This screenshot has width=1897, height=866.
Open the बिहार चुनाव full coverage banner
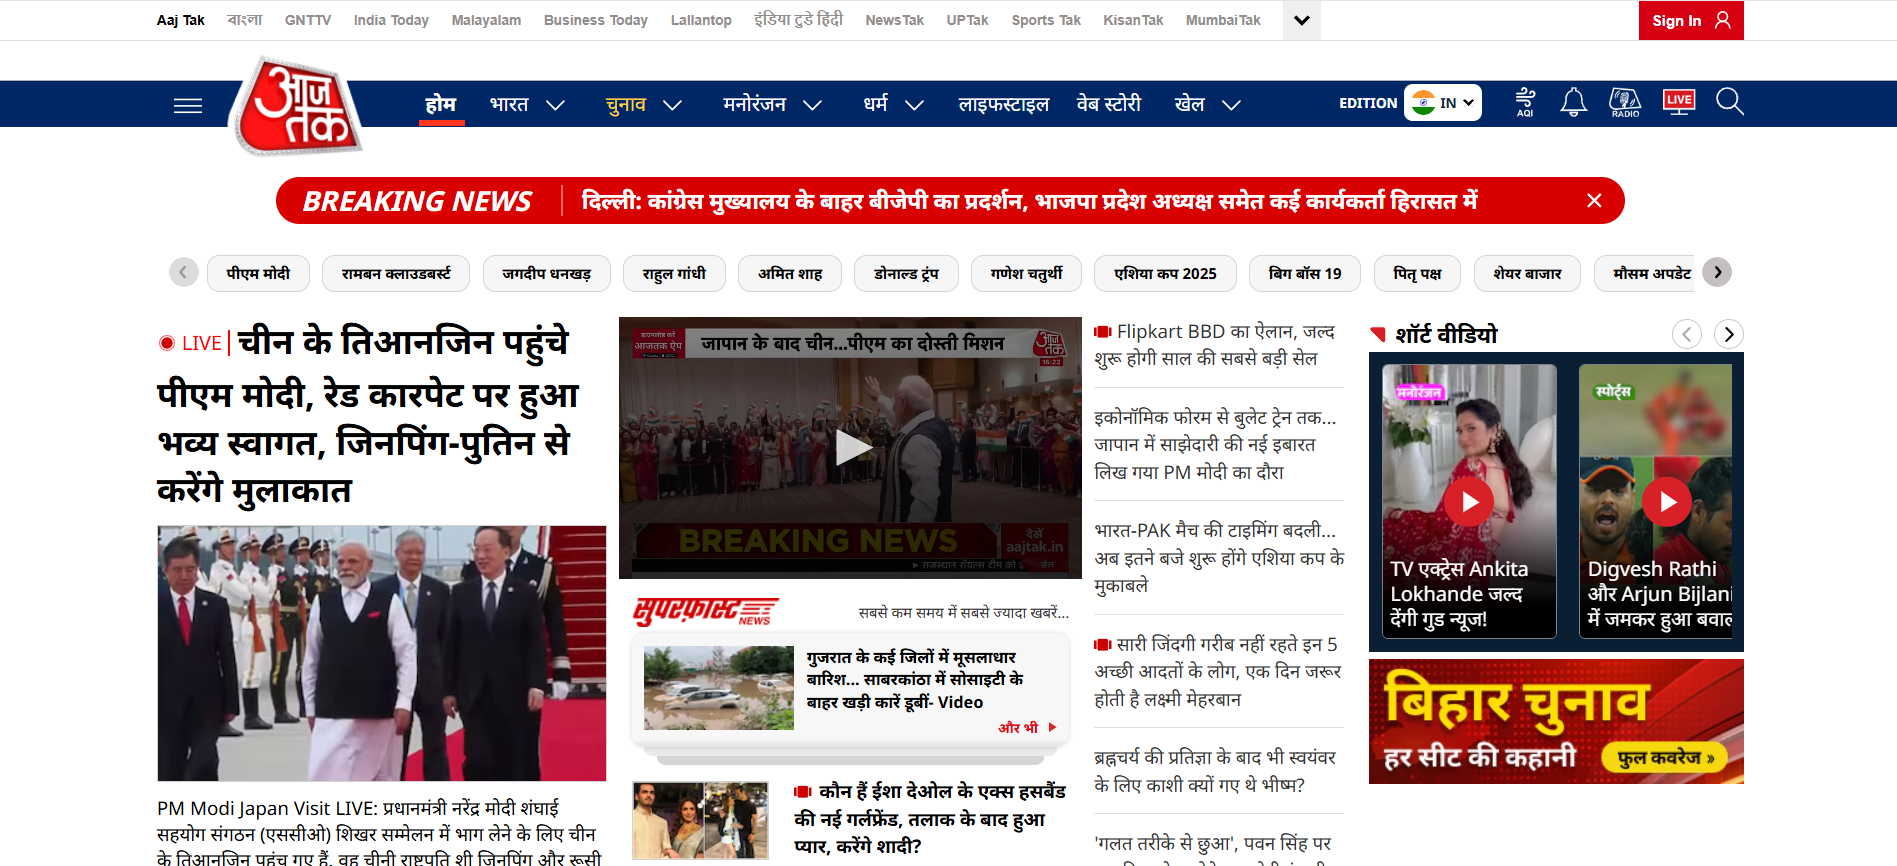(x=1556, y=721)
